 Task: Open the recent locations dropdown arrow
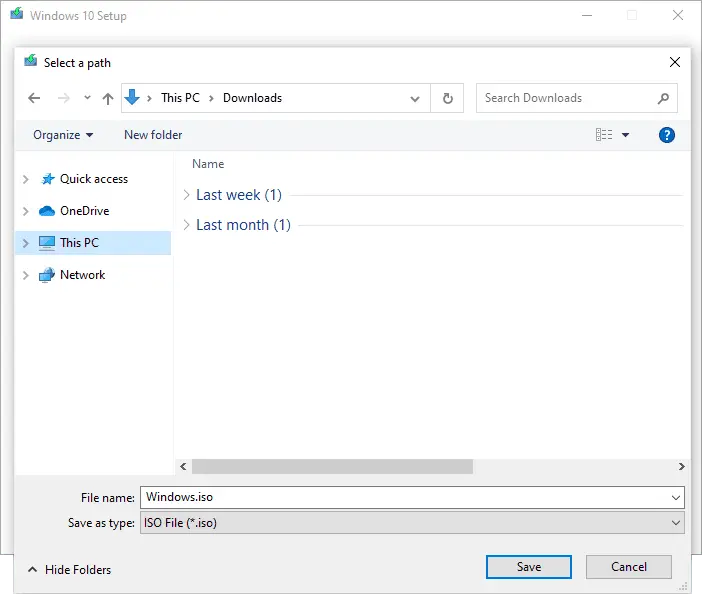(87, 98)
